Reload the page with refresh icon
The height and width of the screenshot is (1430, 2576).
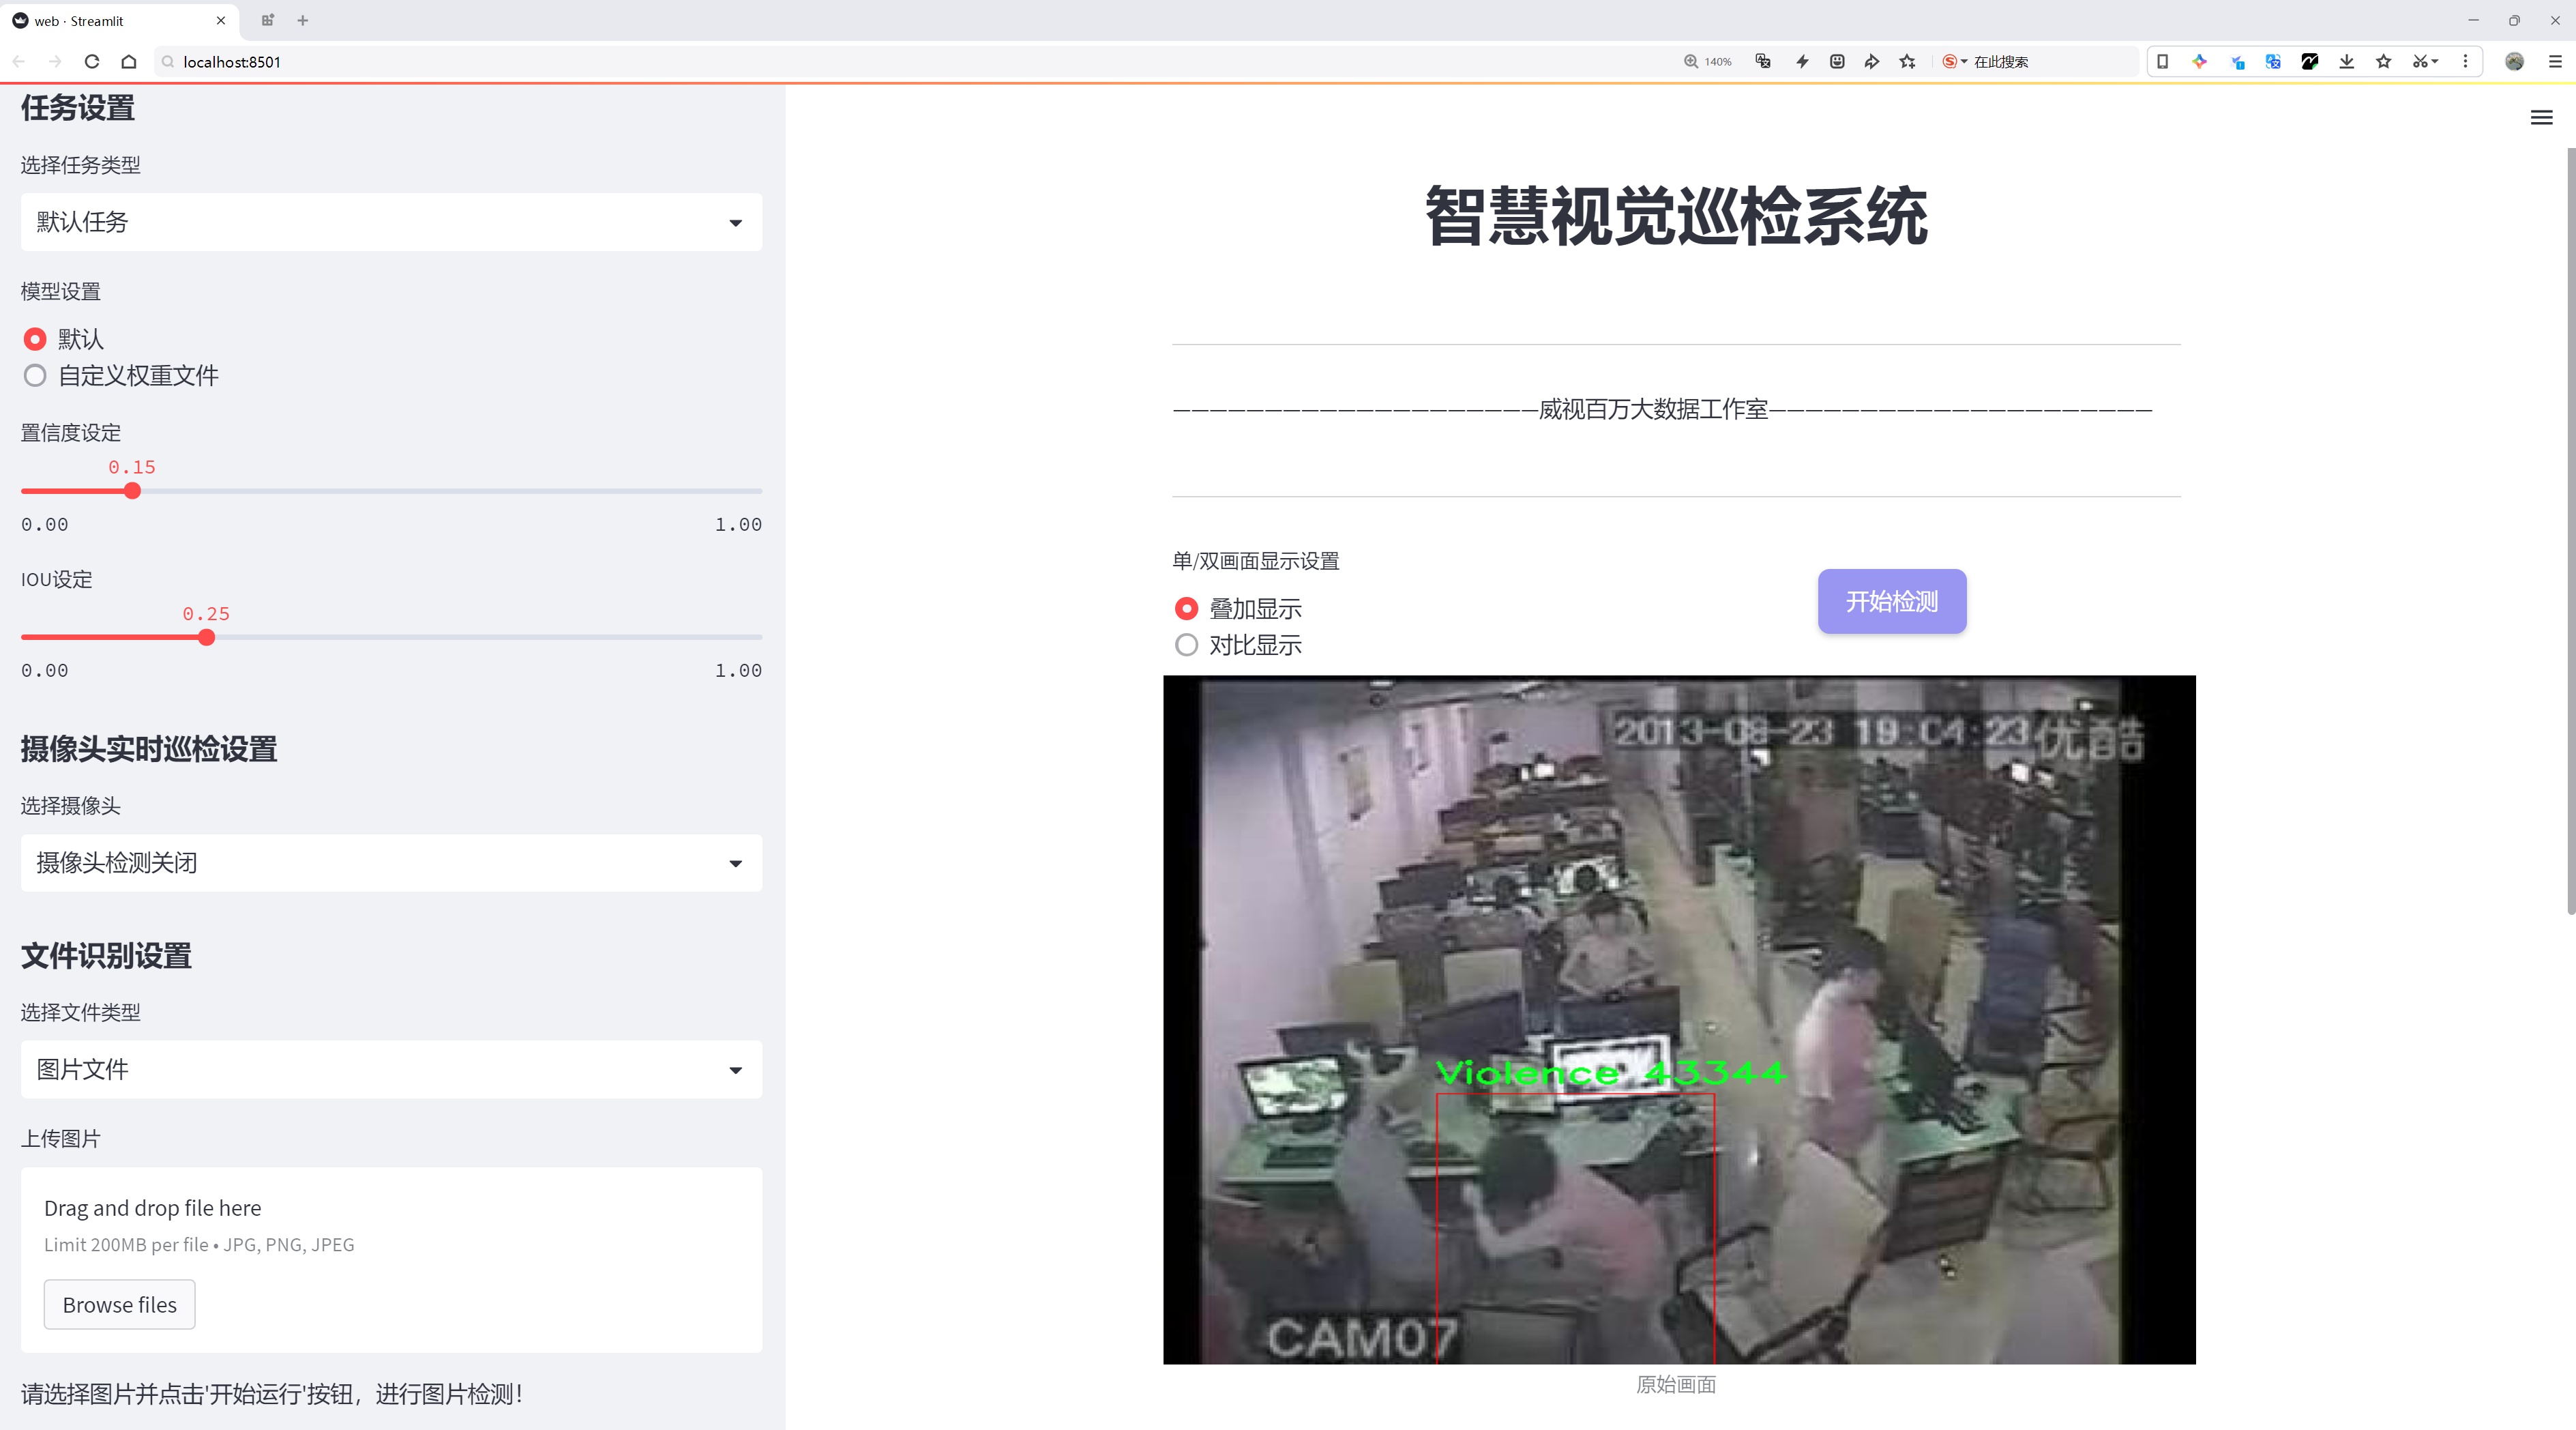92,62
